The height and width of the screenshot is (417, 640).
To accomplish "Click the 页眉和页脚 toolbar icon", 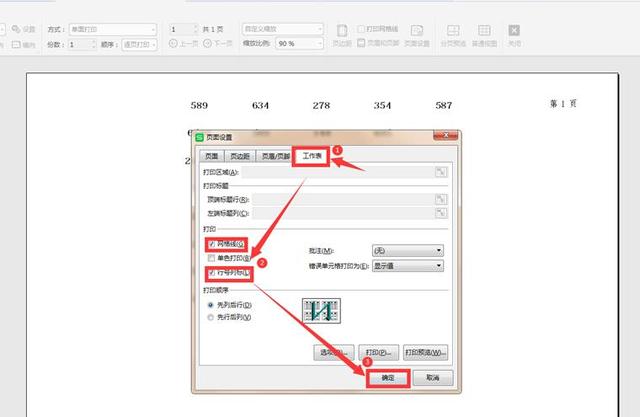I will [x=378, y=43].
